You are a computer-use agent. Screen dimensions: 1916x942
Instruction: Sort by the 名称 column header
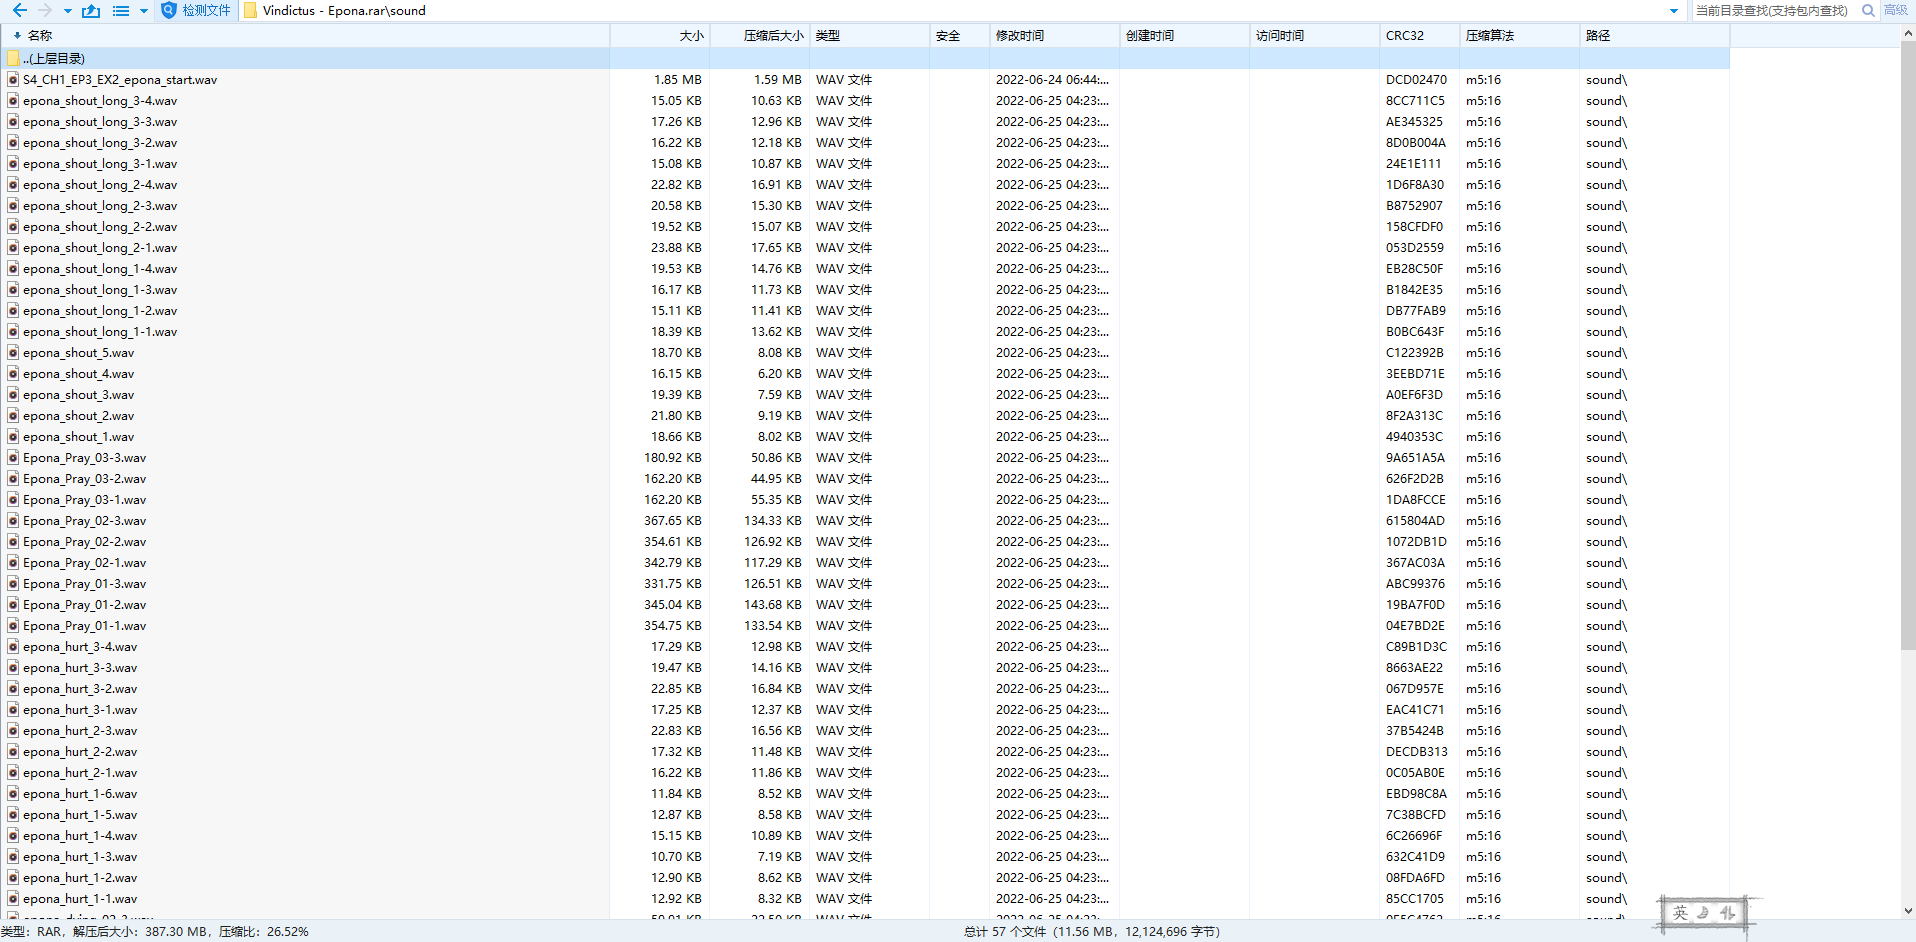point(40,35)
